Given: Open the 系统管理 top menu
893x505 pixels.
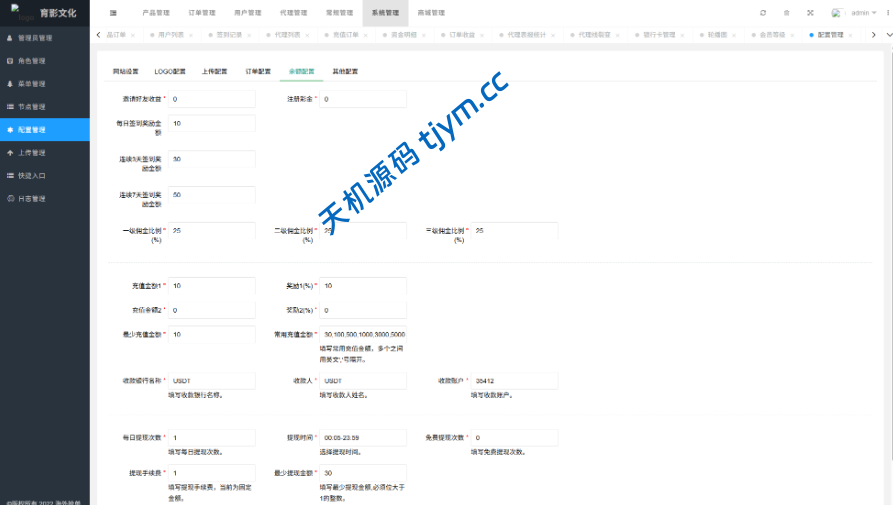Looking at the screenshot, I should 385,13.
